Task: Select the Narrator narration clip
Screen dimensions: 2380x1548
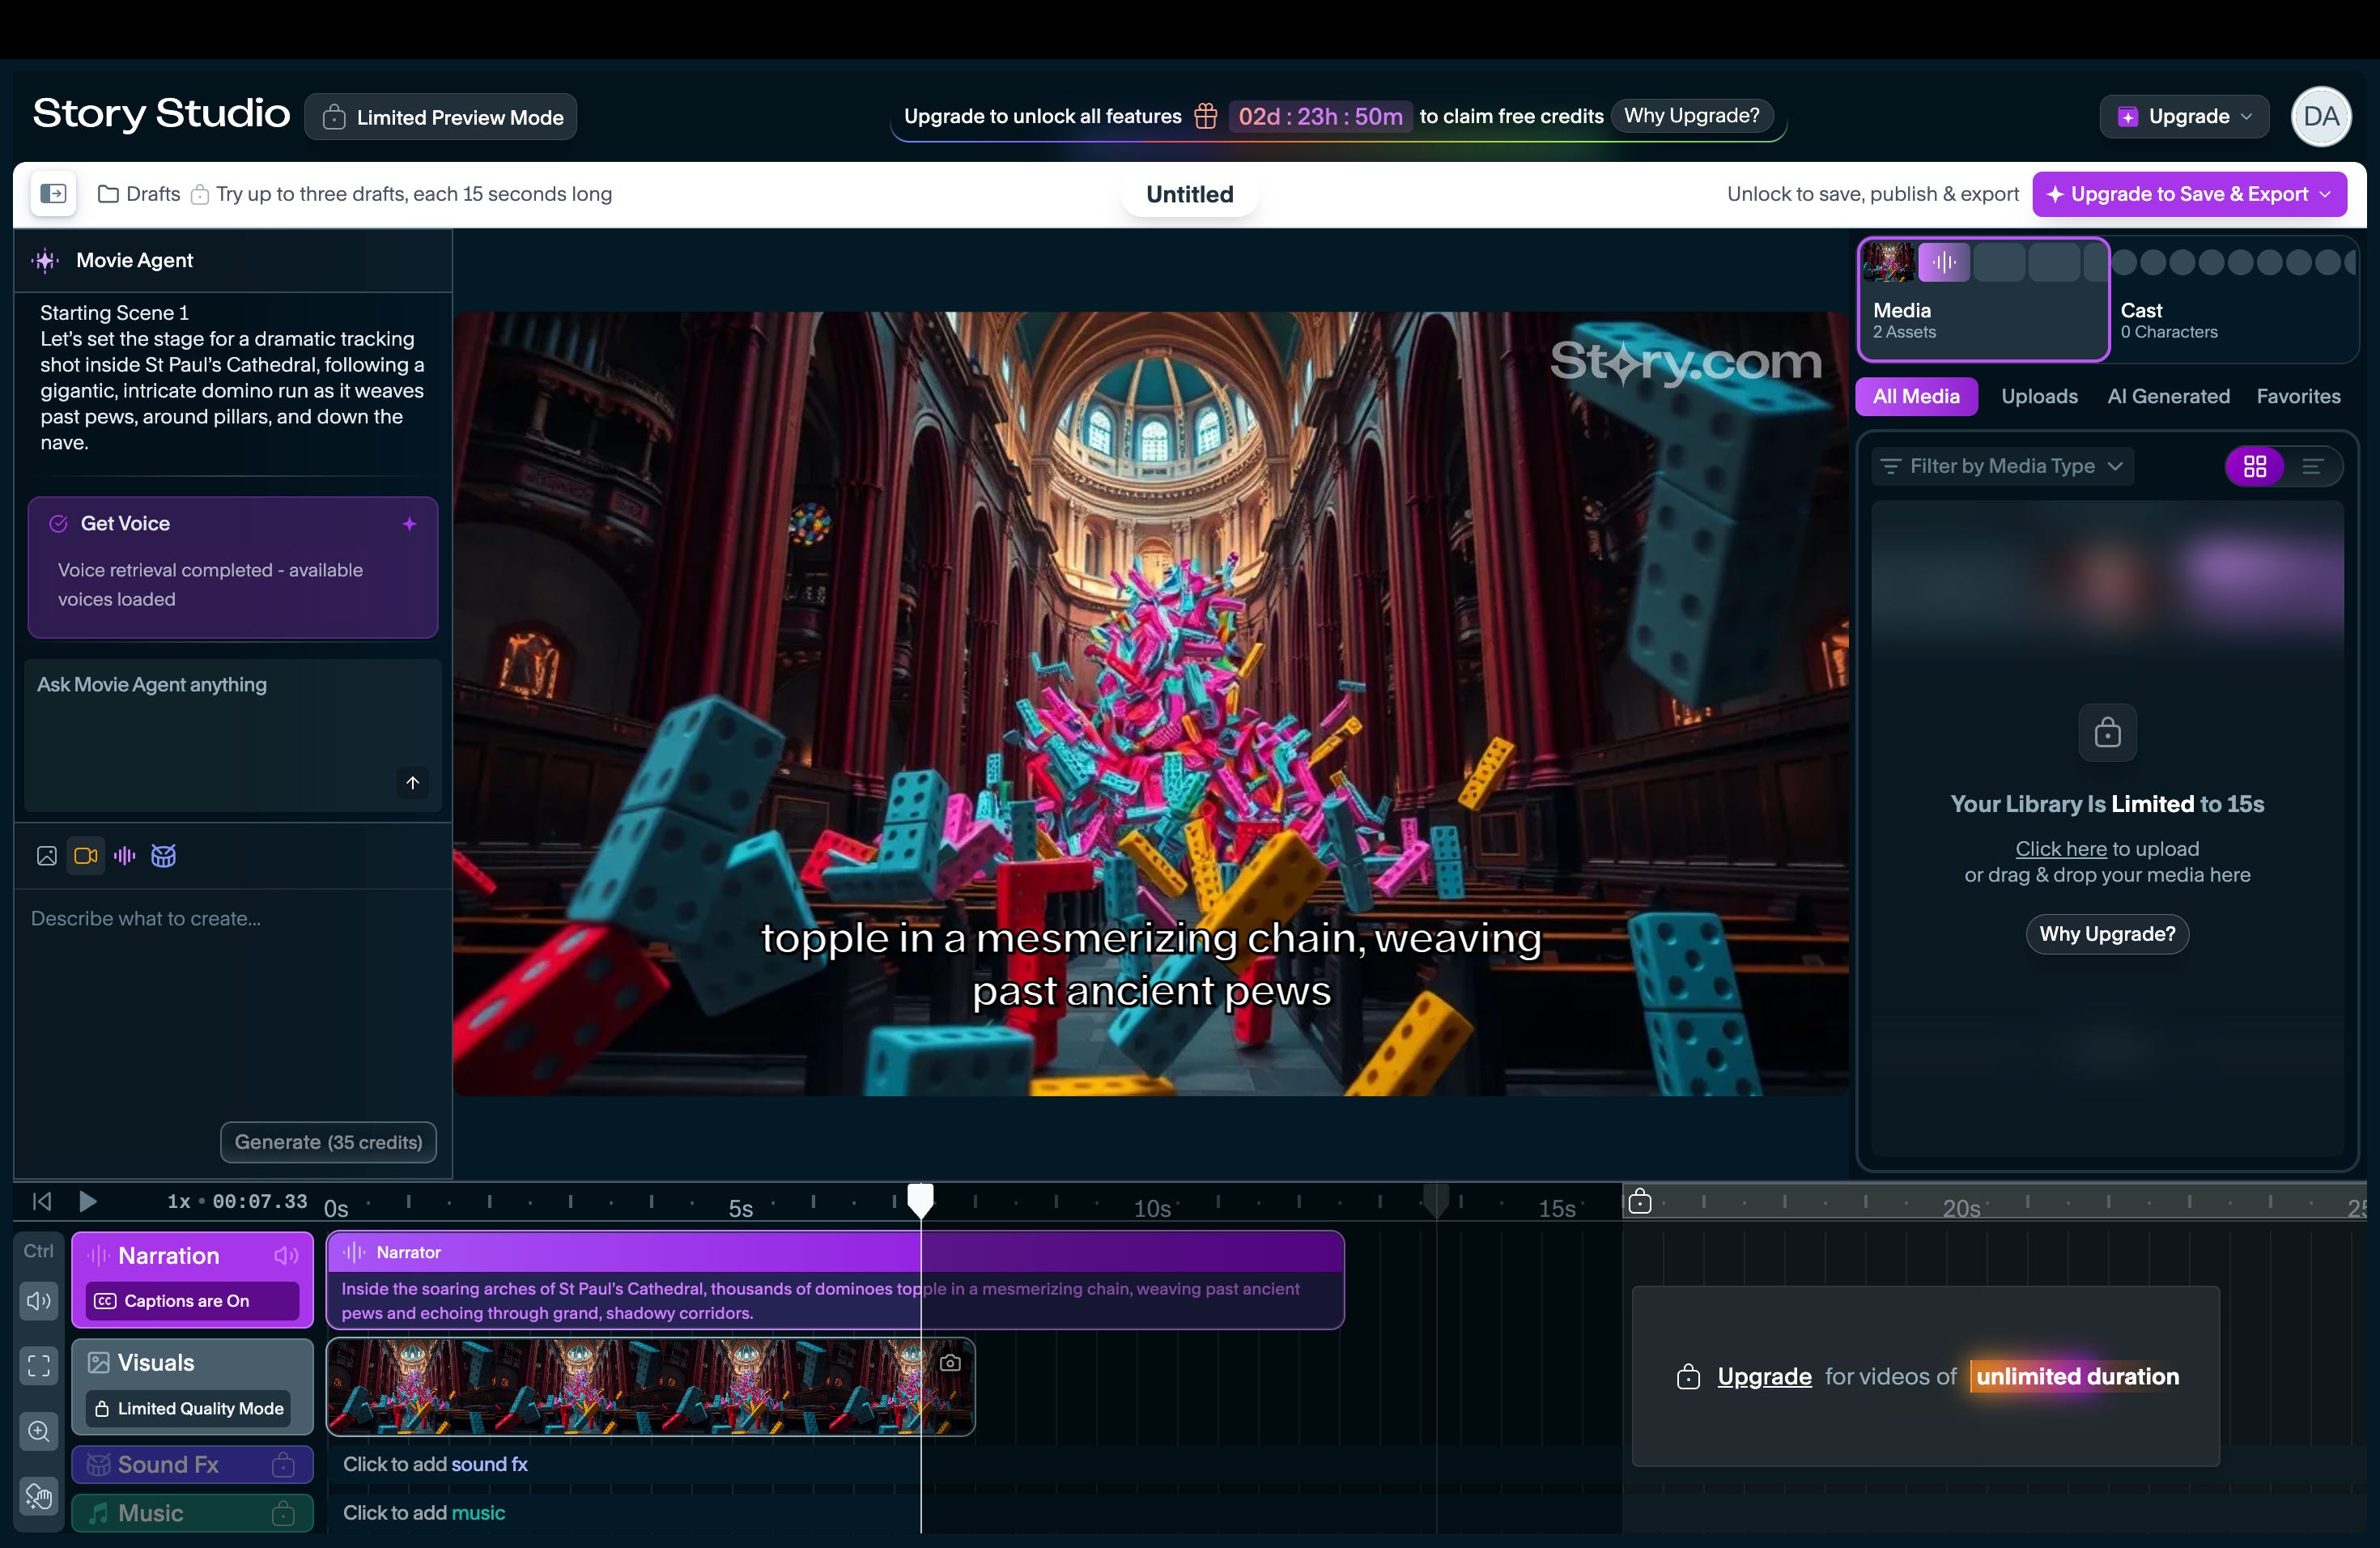Action: point(835,1280)
